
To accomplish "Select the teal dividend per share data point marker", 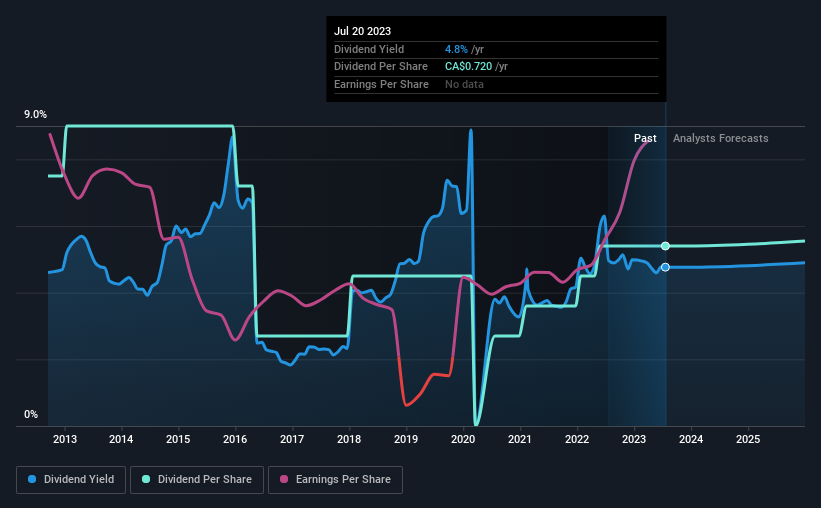I will click(665, 246).
